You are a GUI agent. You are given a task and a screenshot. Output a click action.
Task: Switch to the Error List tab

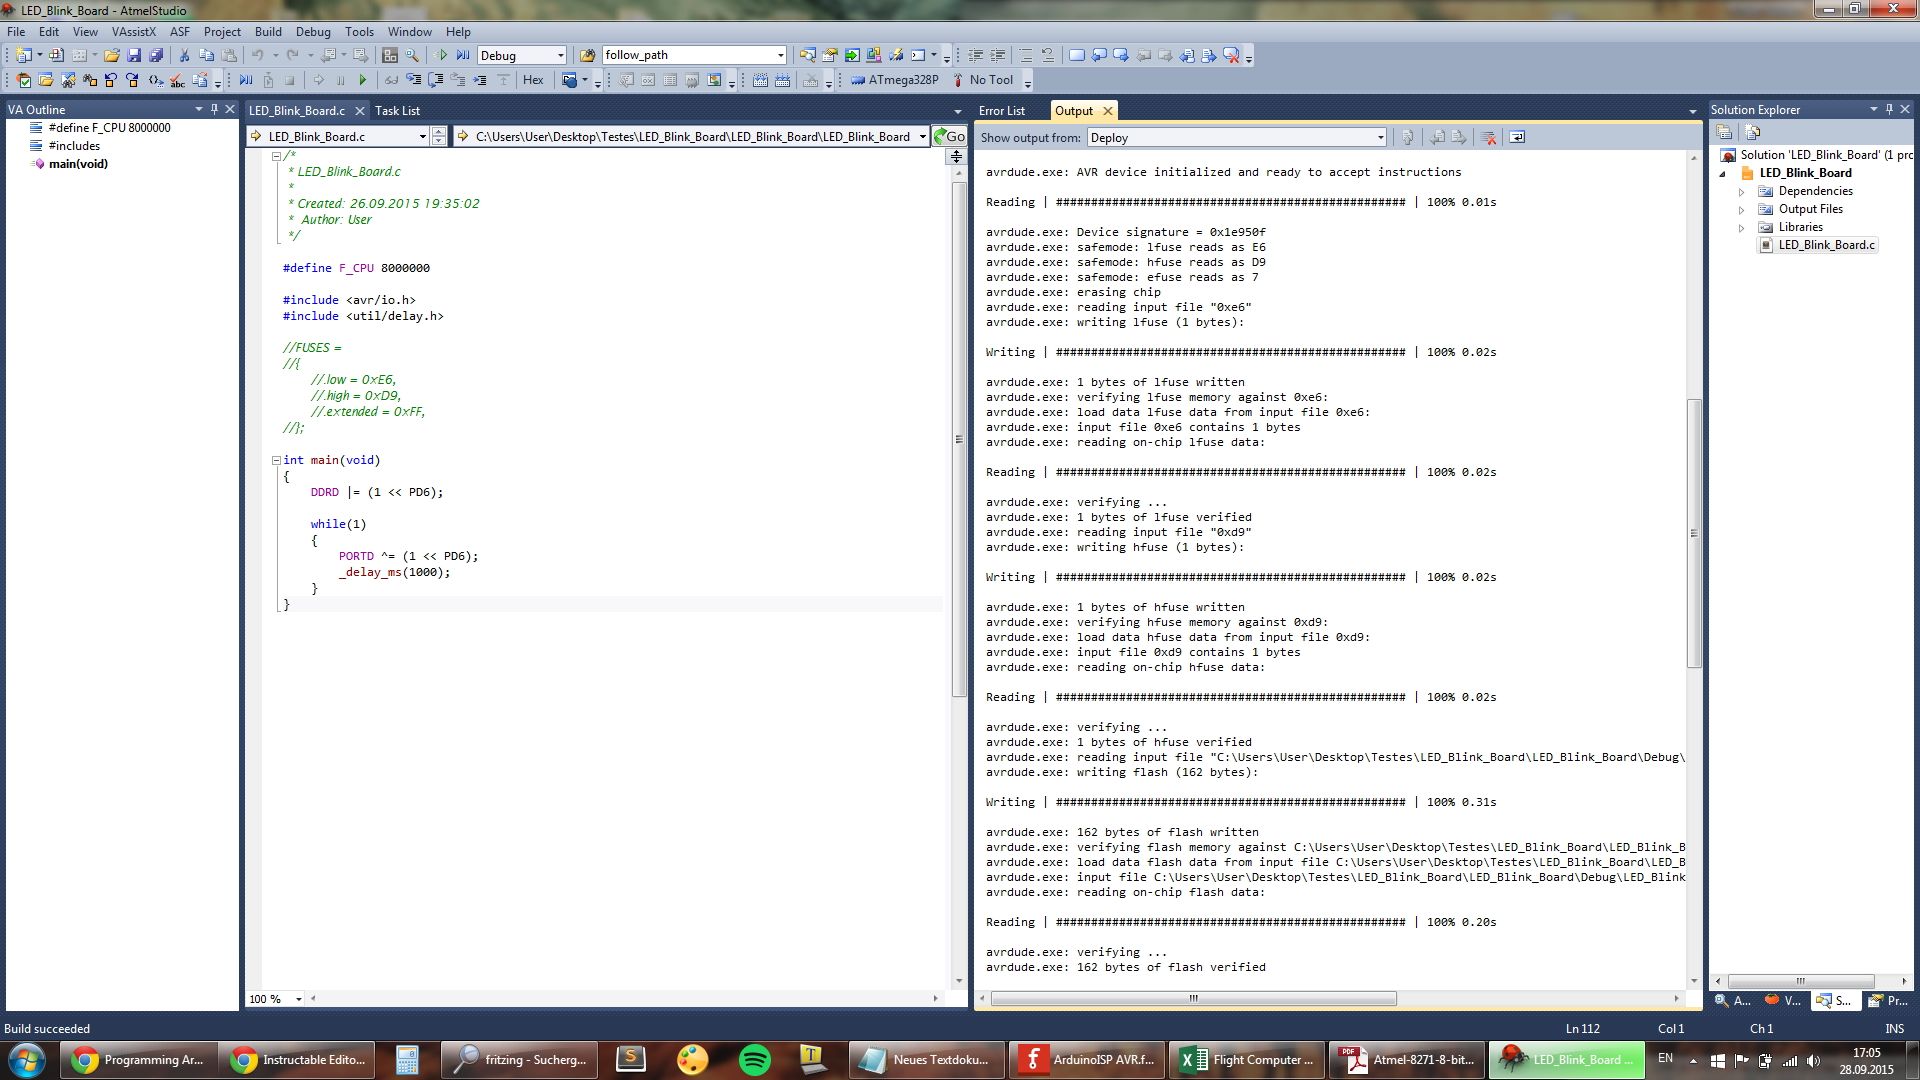click(1001, 111)
